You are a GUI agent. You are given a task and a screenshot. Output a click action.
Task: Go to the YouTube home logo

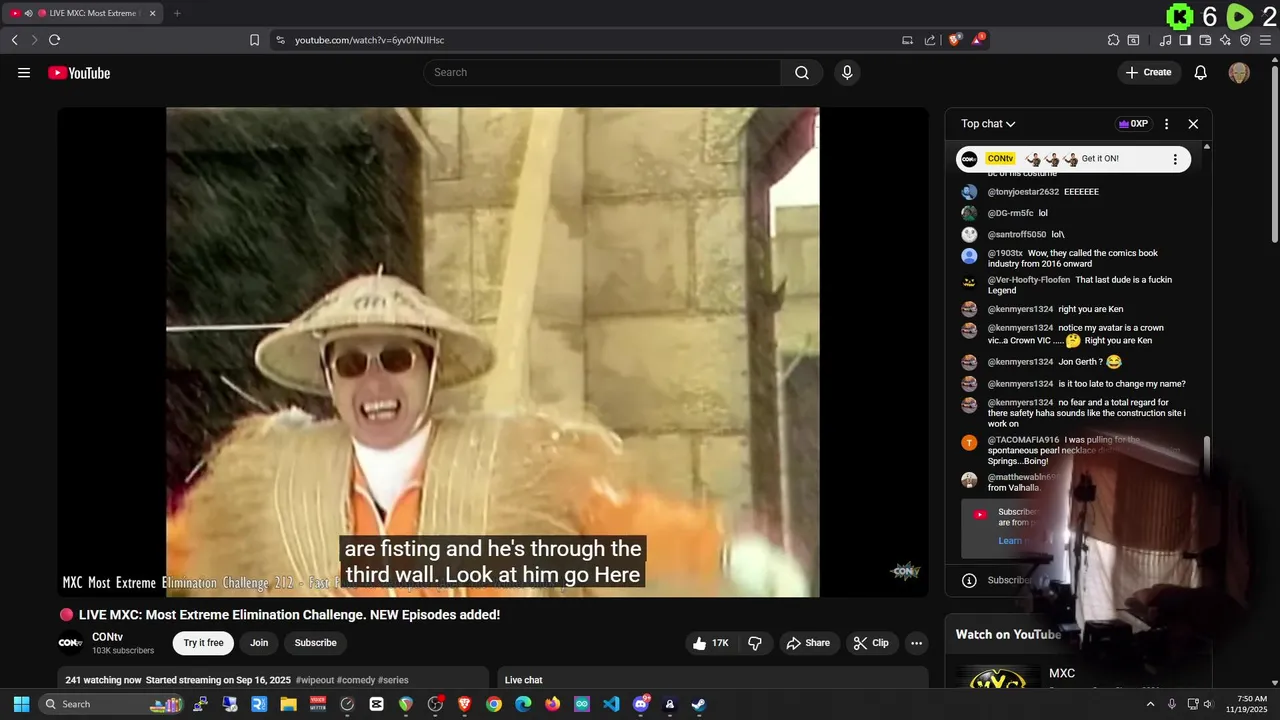(x=79, y=73)
